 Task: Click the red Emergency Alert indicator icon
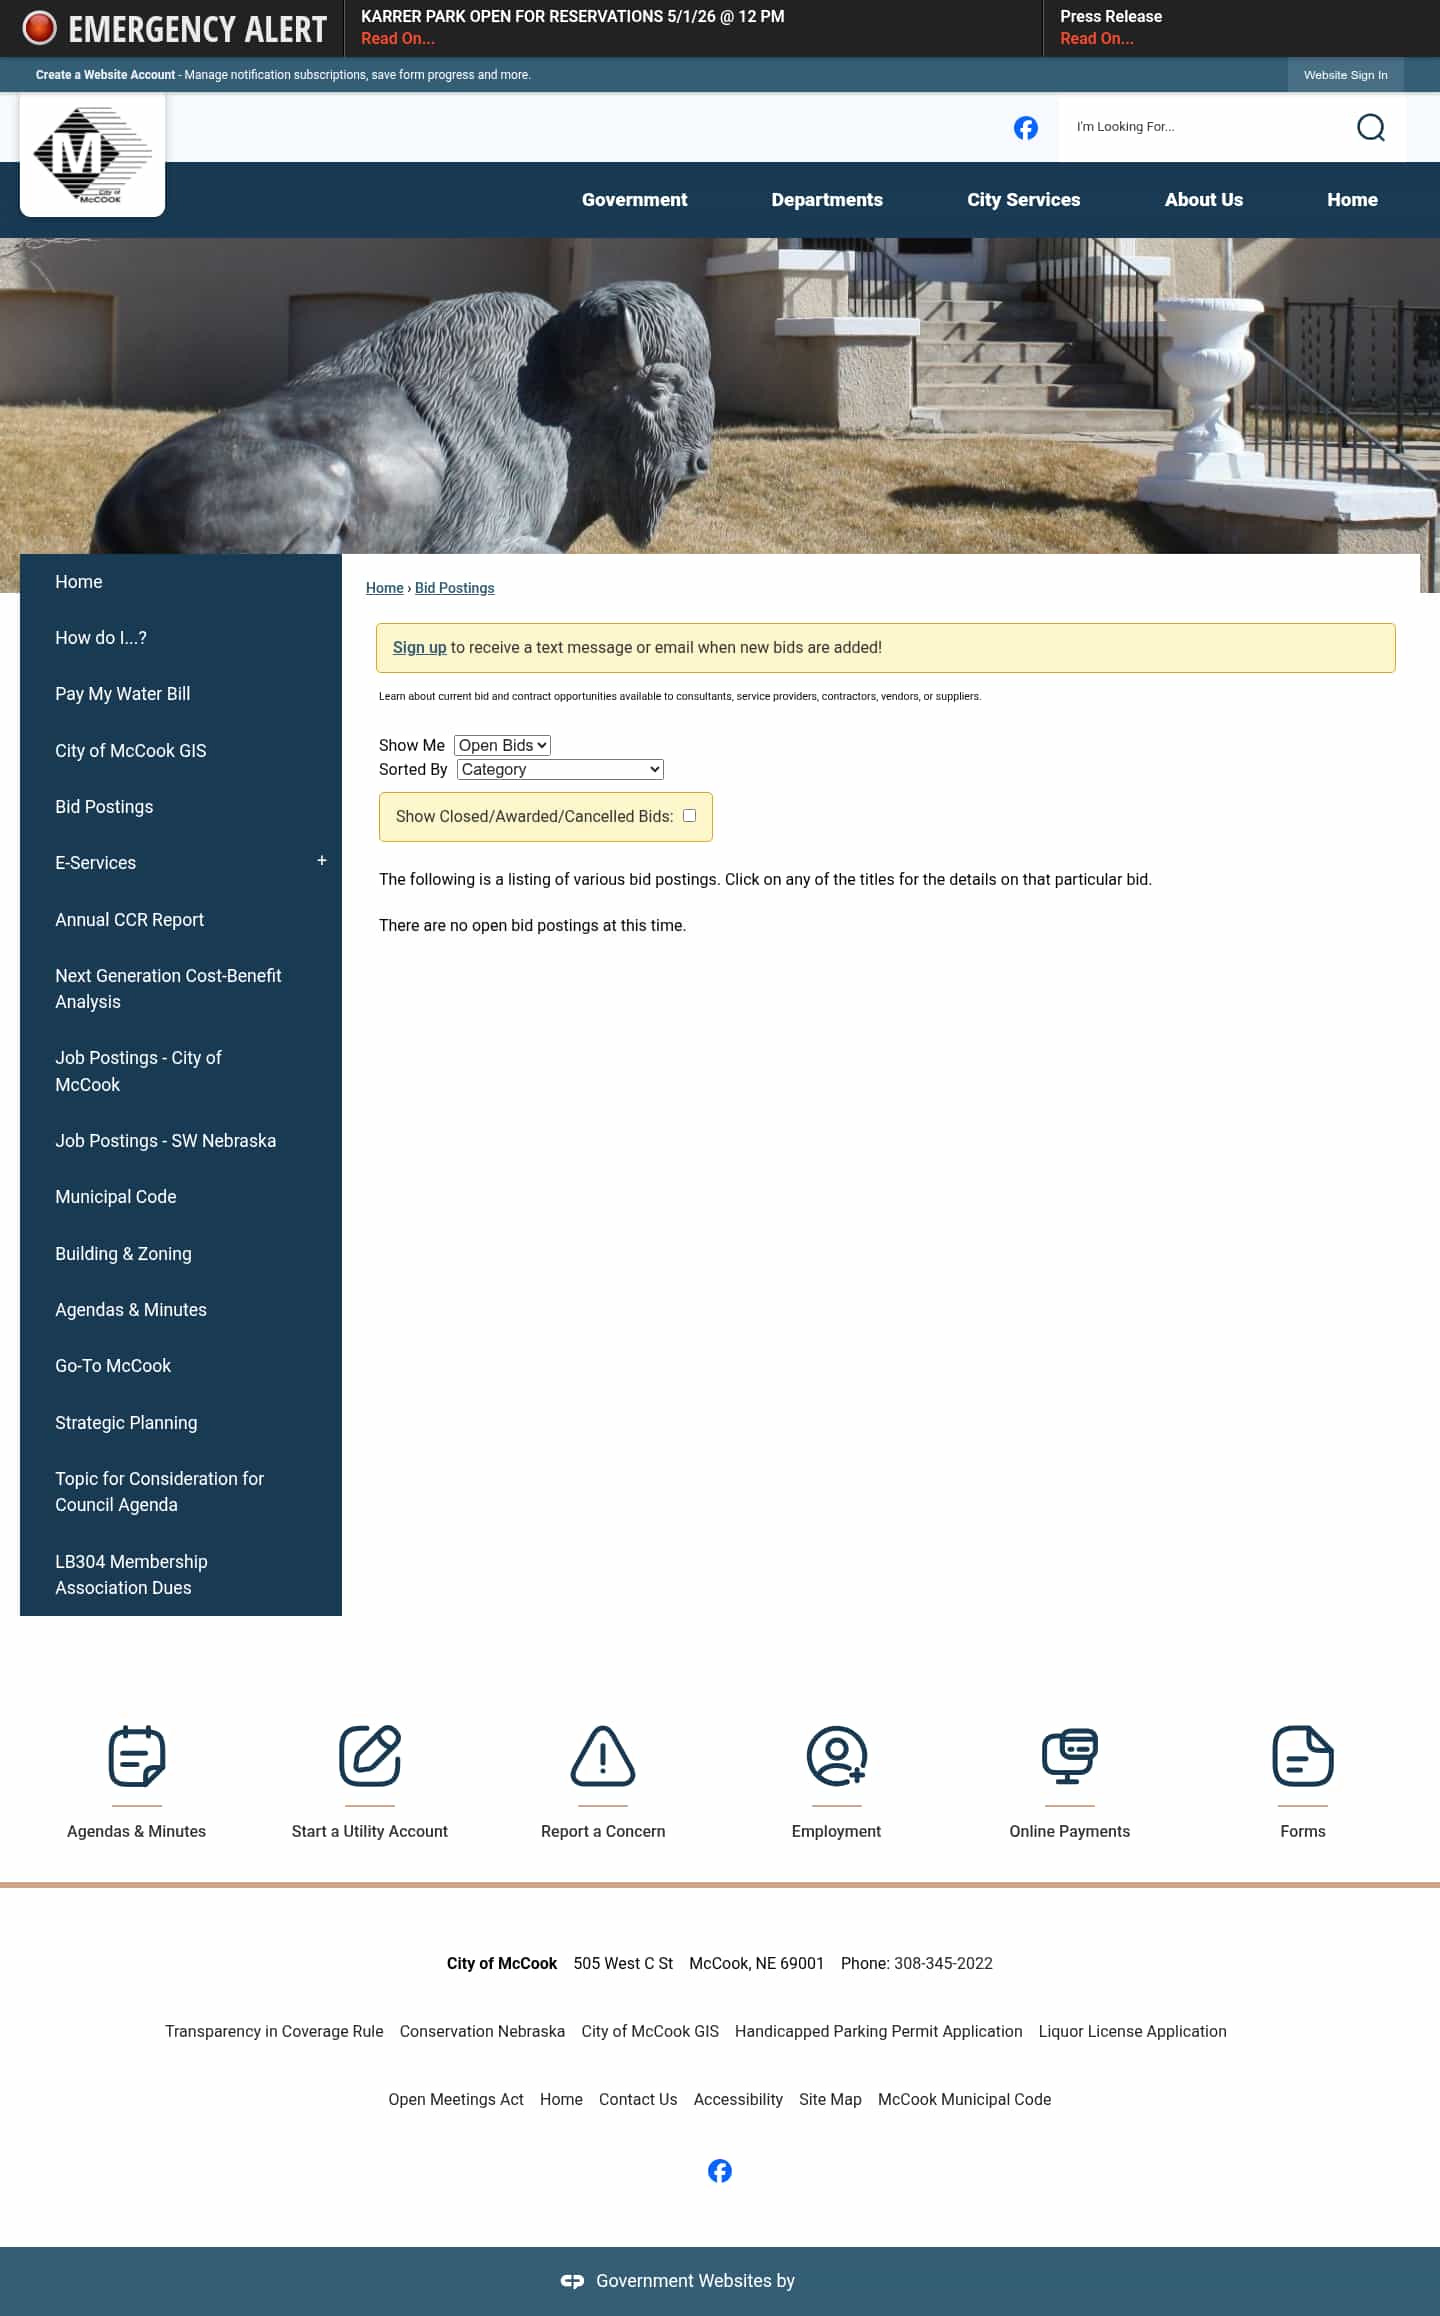pyautogui.click(x=40, y=28)
